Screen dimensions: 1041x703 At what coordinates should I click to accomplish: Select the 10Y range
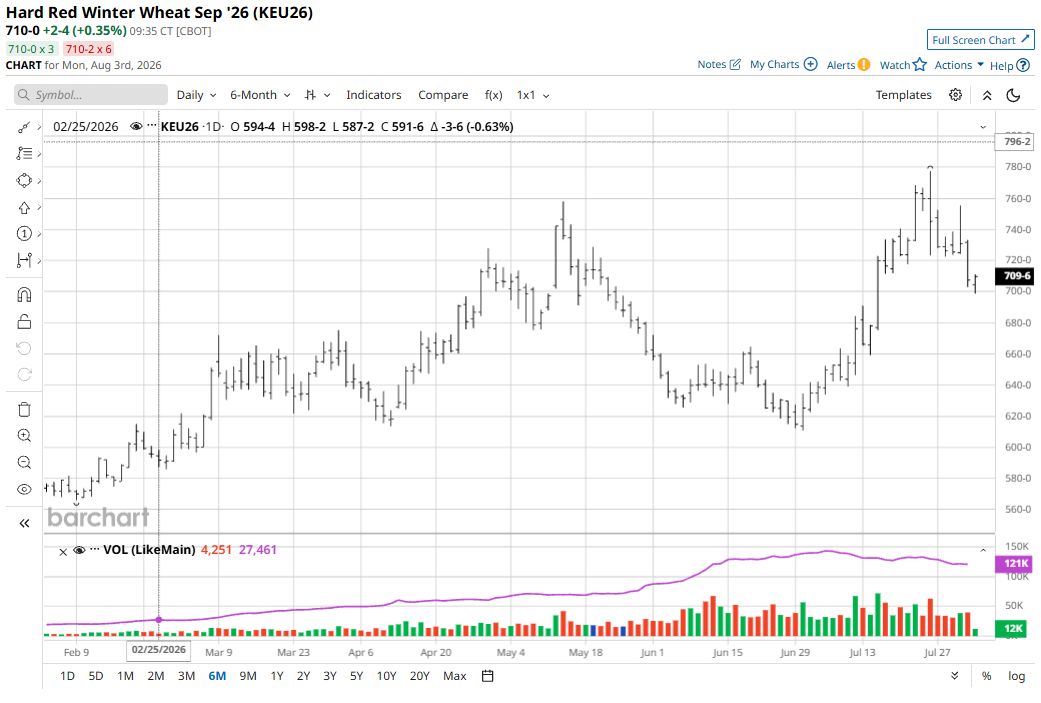click(386, 676)
